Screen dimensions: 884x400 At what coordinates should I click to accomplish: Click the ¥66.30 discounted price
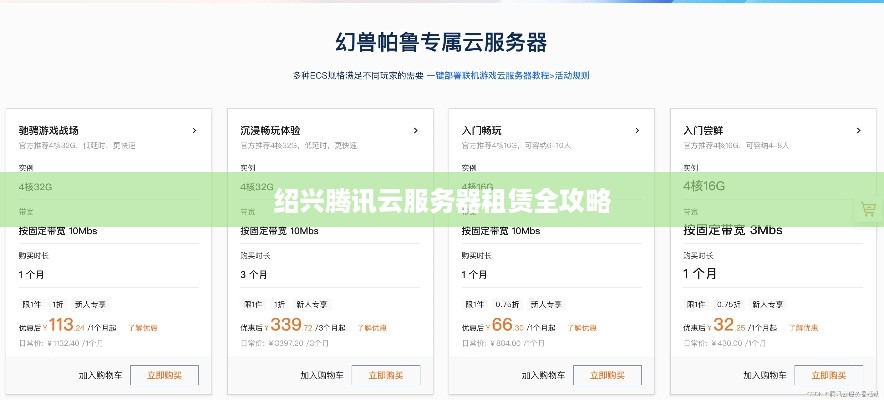click(x=503, y=325)
